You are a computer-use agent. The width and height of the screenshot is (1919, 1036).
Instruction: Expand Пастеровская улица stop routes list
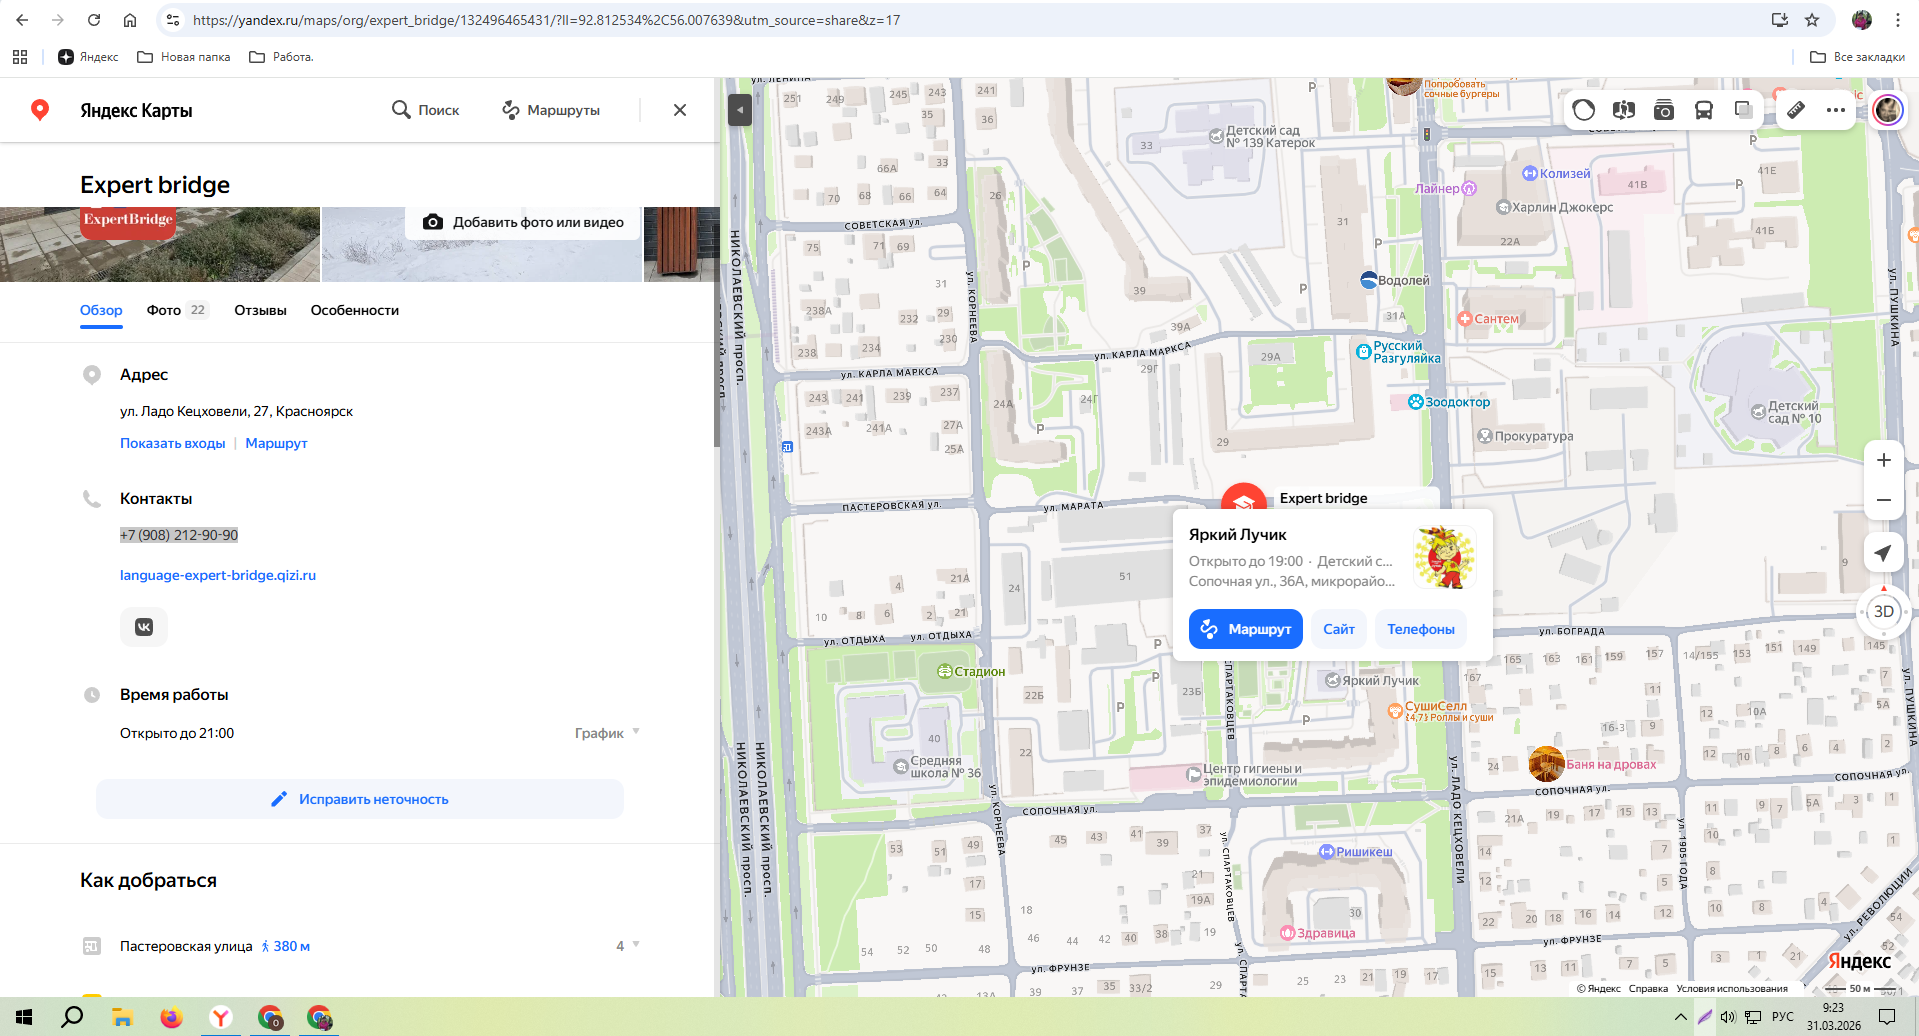[x=628, y=945]
